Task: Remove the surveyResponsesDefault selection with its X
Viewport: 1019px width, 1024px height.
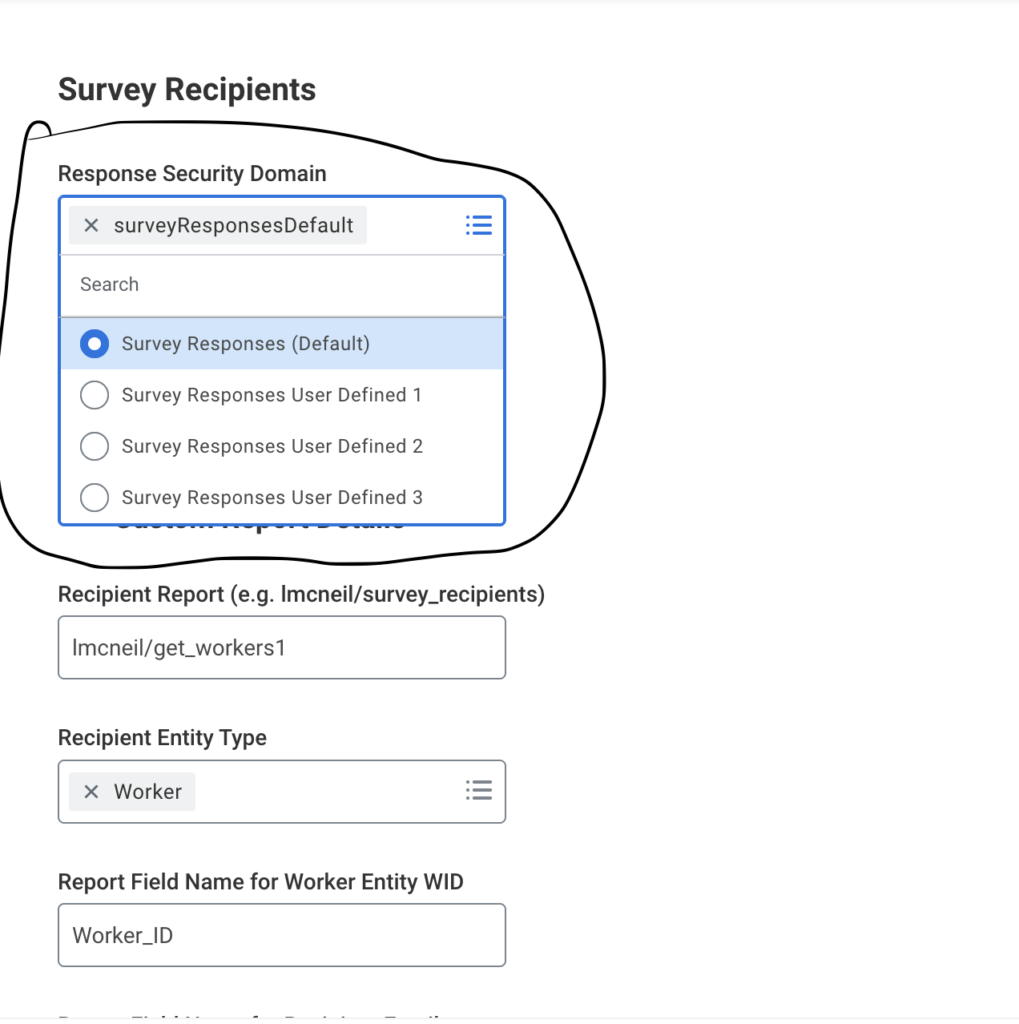Action: click(91, 226)
